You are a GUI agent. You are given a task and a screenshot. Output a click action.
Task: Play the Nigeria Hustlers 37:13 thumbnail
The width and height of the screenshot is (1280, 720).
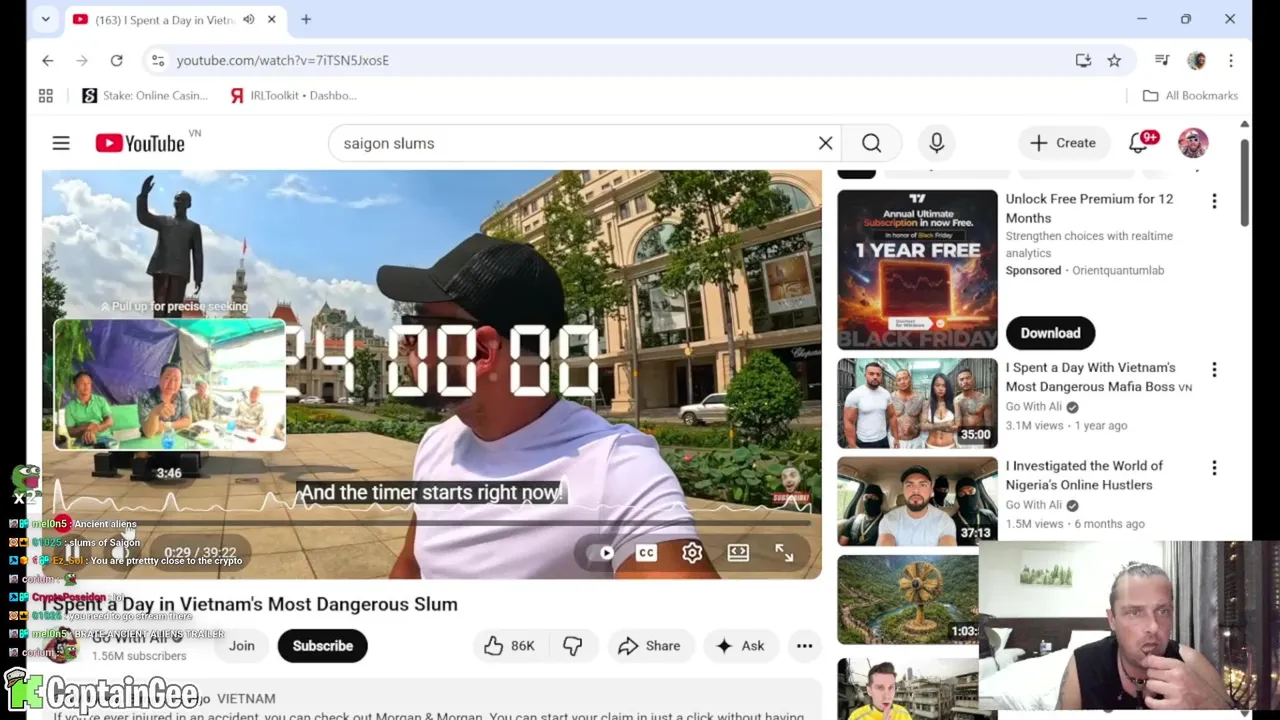(x=917, y=501)
